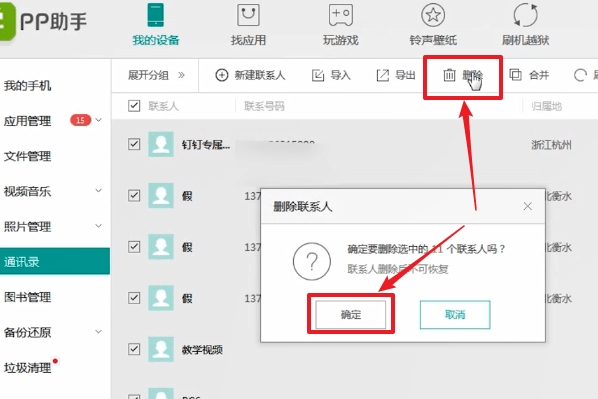598x399 pixels.
Task: Click the plus icon for 新建联系人
Action: [222, 75]
